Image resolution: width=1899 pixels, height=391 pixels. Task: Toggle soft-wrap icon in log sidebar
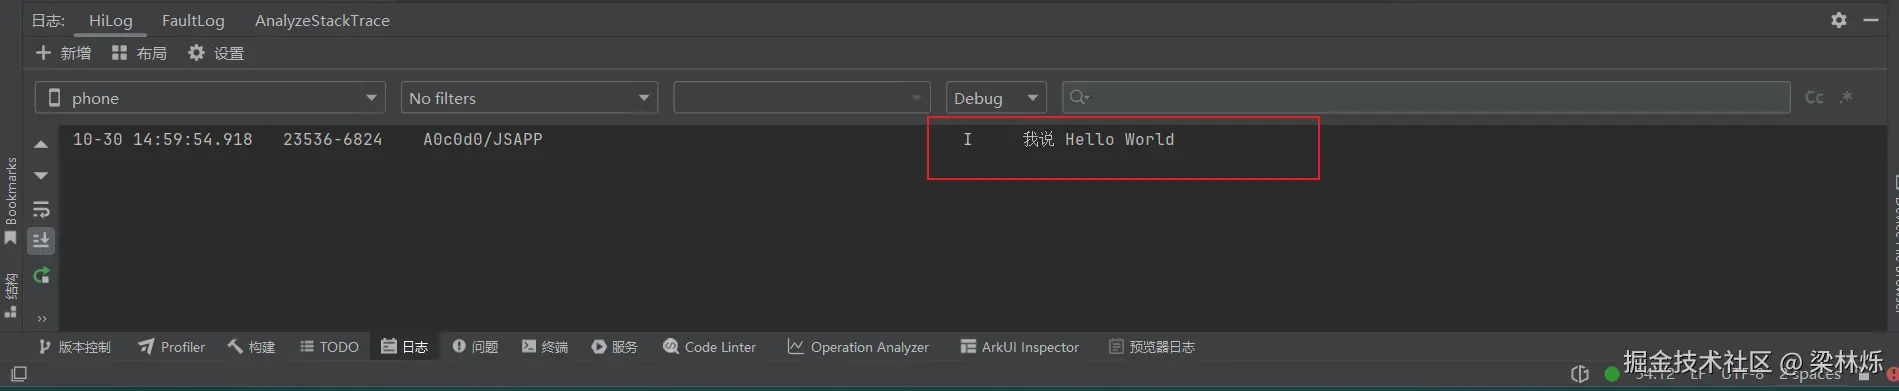(x=41, y=209)
